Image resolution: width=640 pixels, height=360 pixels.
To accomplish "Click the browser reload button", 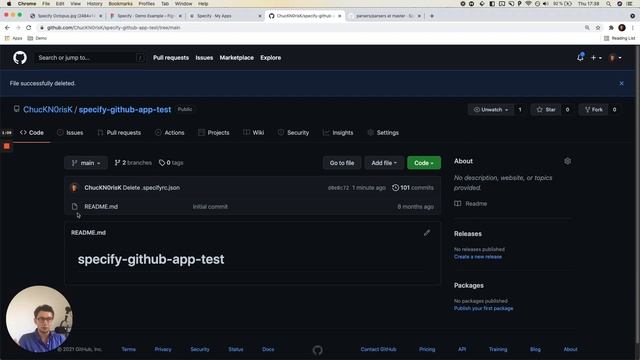I will coord(29,27).
